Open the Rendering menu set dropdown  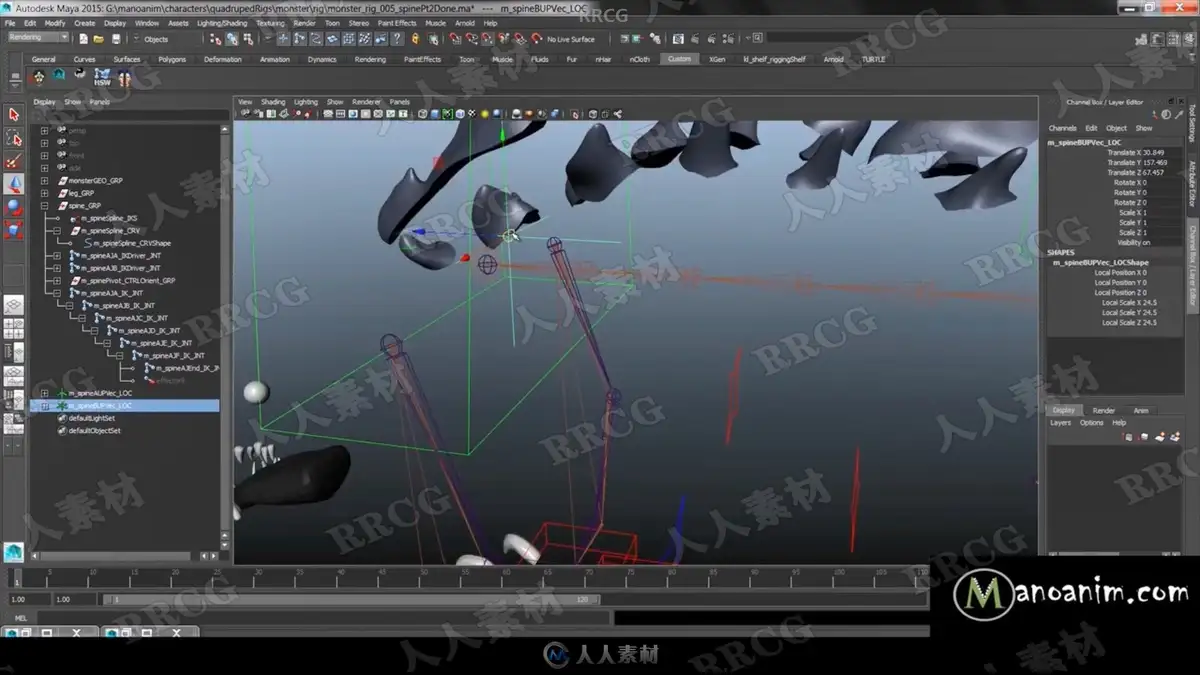pos(38,38)
